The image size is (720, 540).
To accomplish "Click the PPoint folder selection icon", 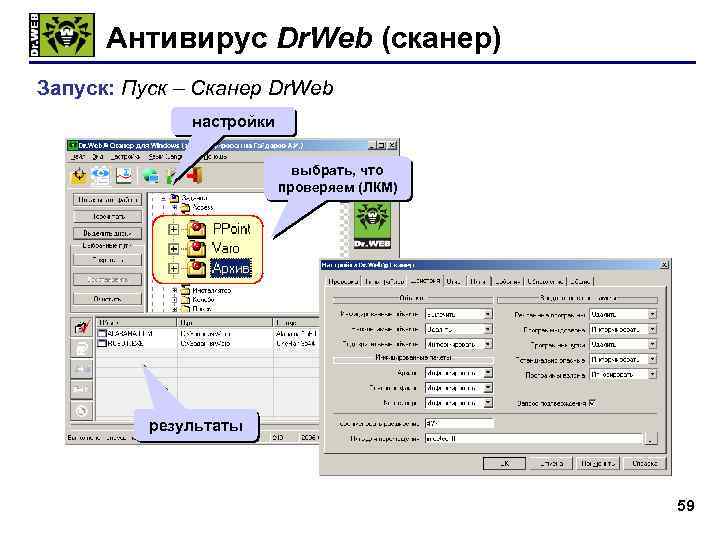I will 196,229.
